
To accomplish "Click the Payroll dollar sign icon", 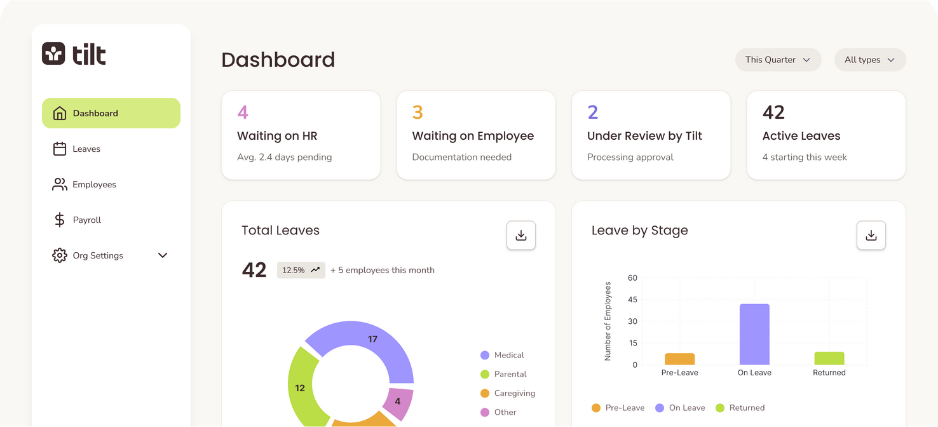I will point(59,220).
